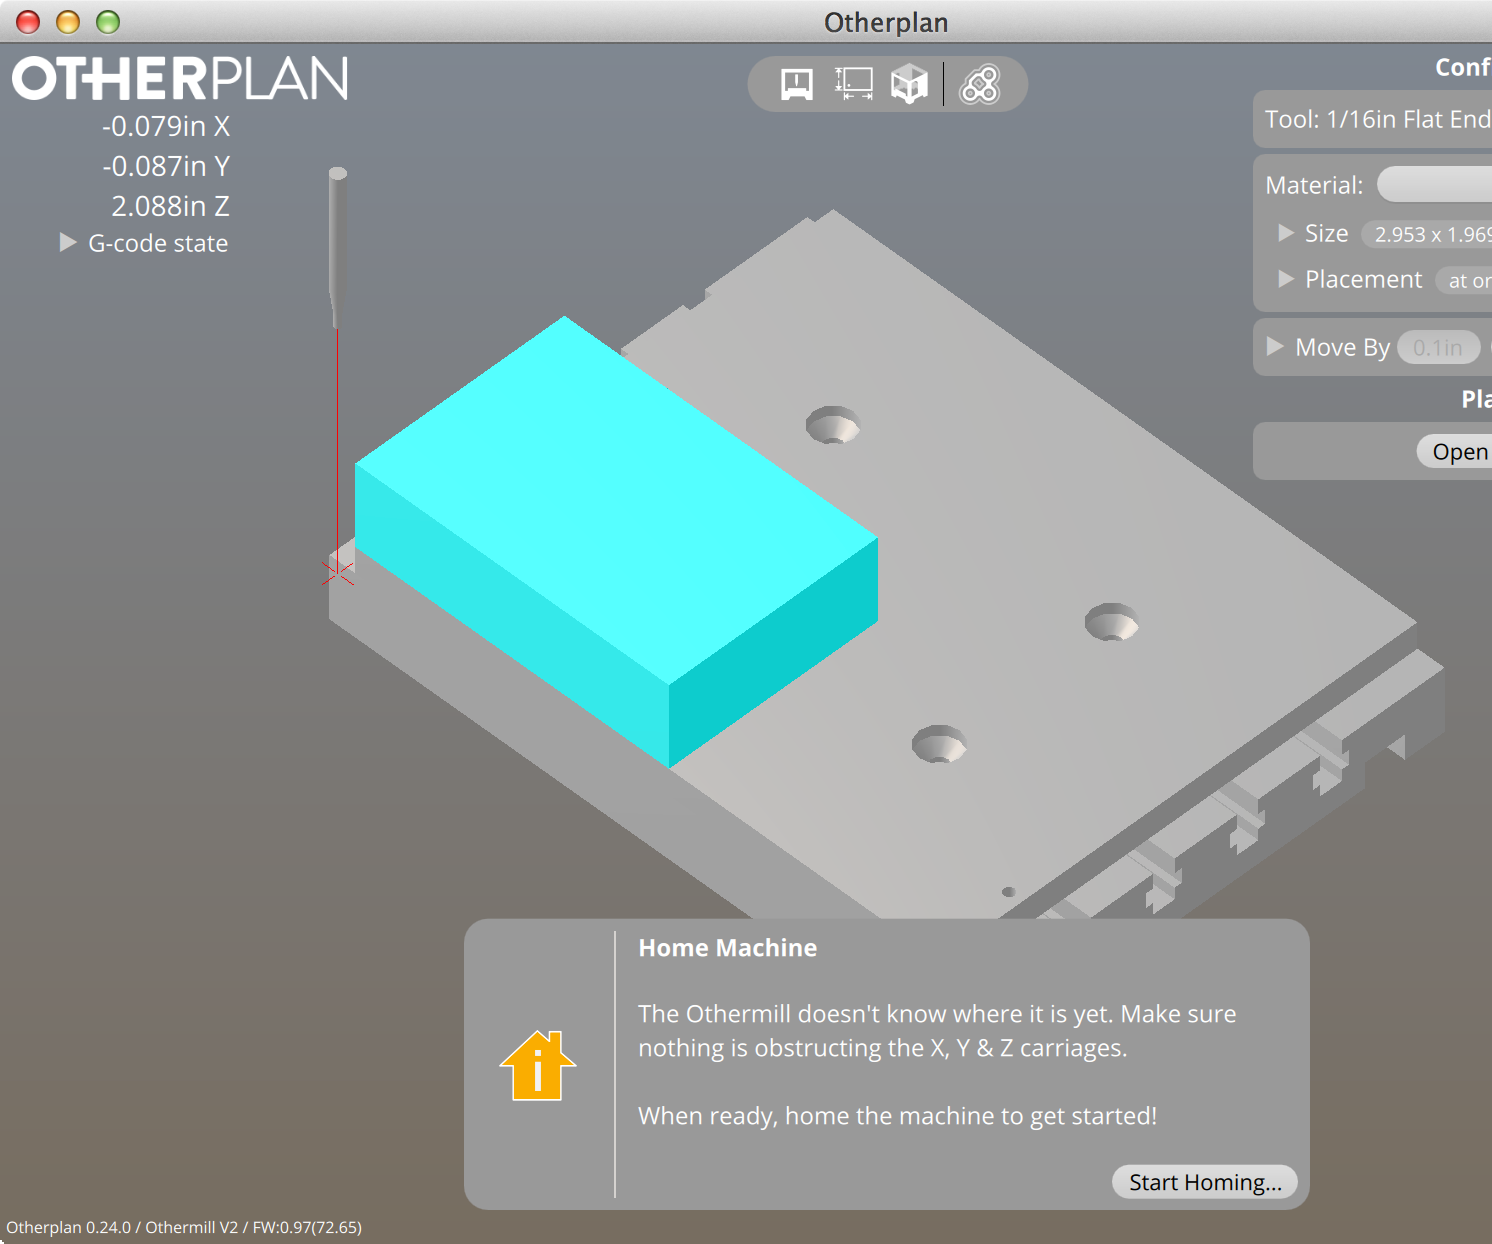Click the Otherplan gears icon in the toolbar
1492x1244 pixels.
click(981, 84)
